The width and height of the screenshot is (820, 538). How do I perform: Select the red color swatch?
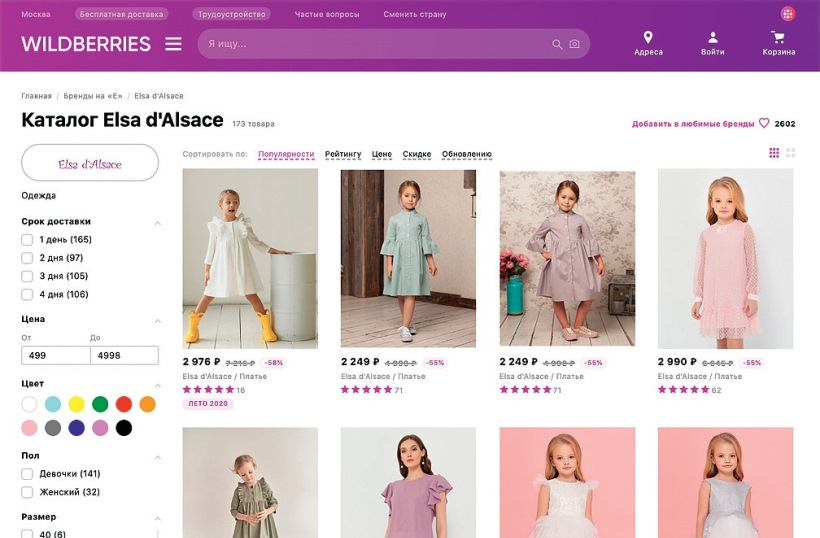124,404
